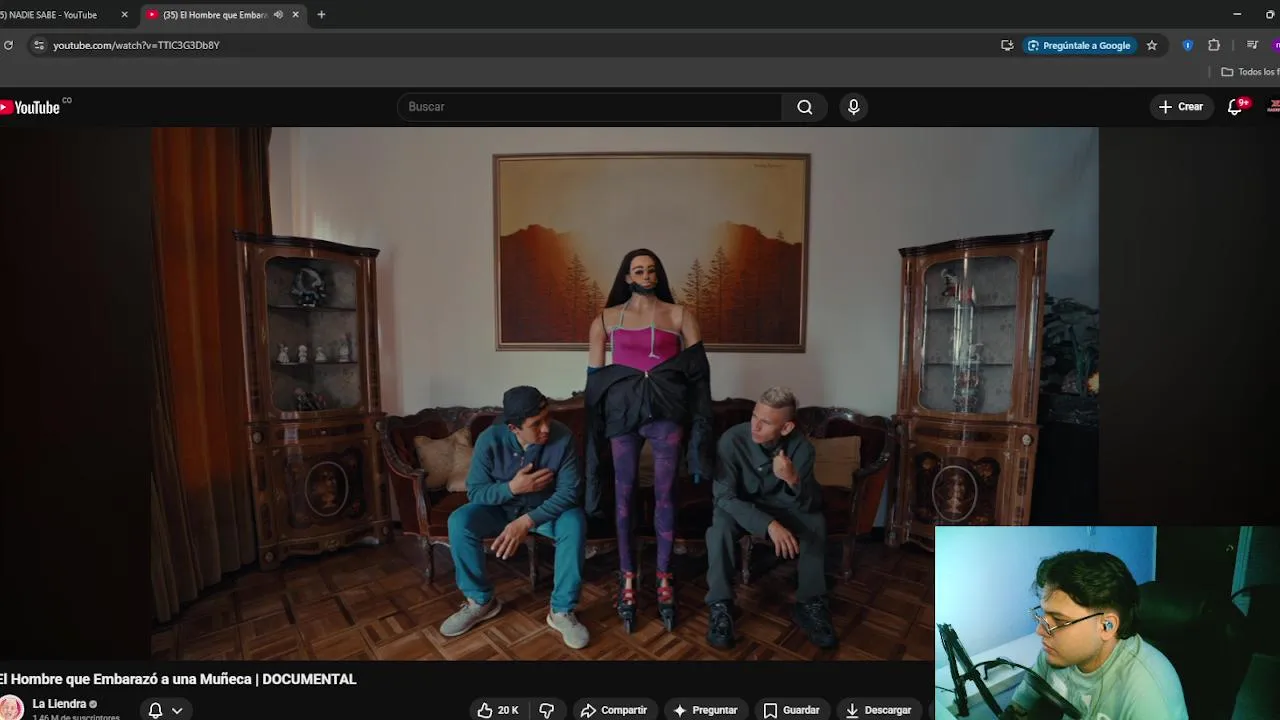Open the browser extensions puzzle icon
Viewport: 1280px width, 720px height.
point(1214,45)
